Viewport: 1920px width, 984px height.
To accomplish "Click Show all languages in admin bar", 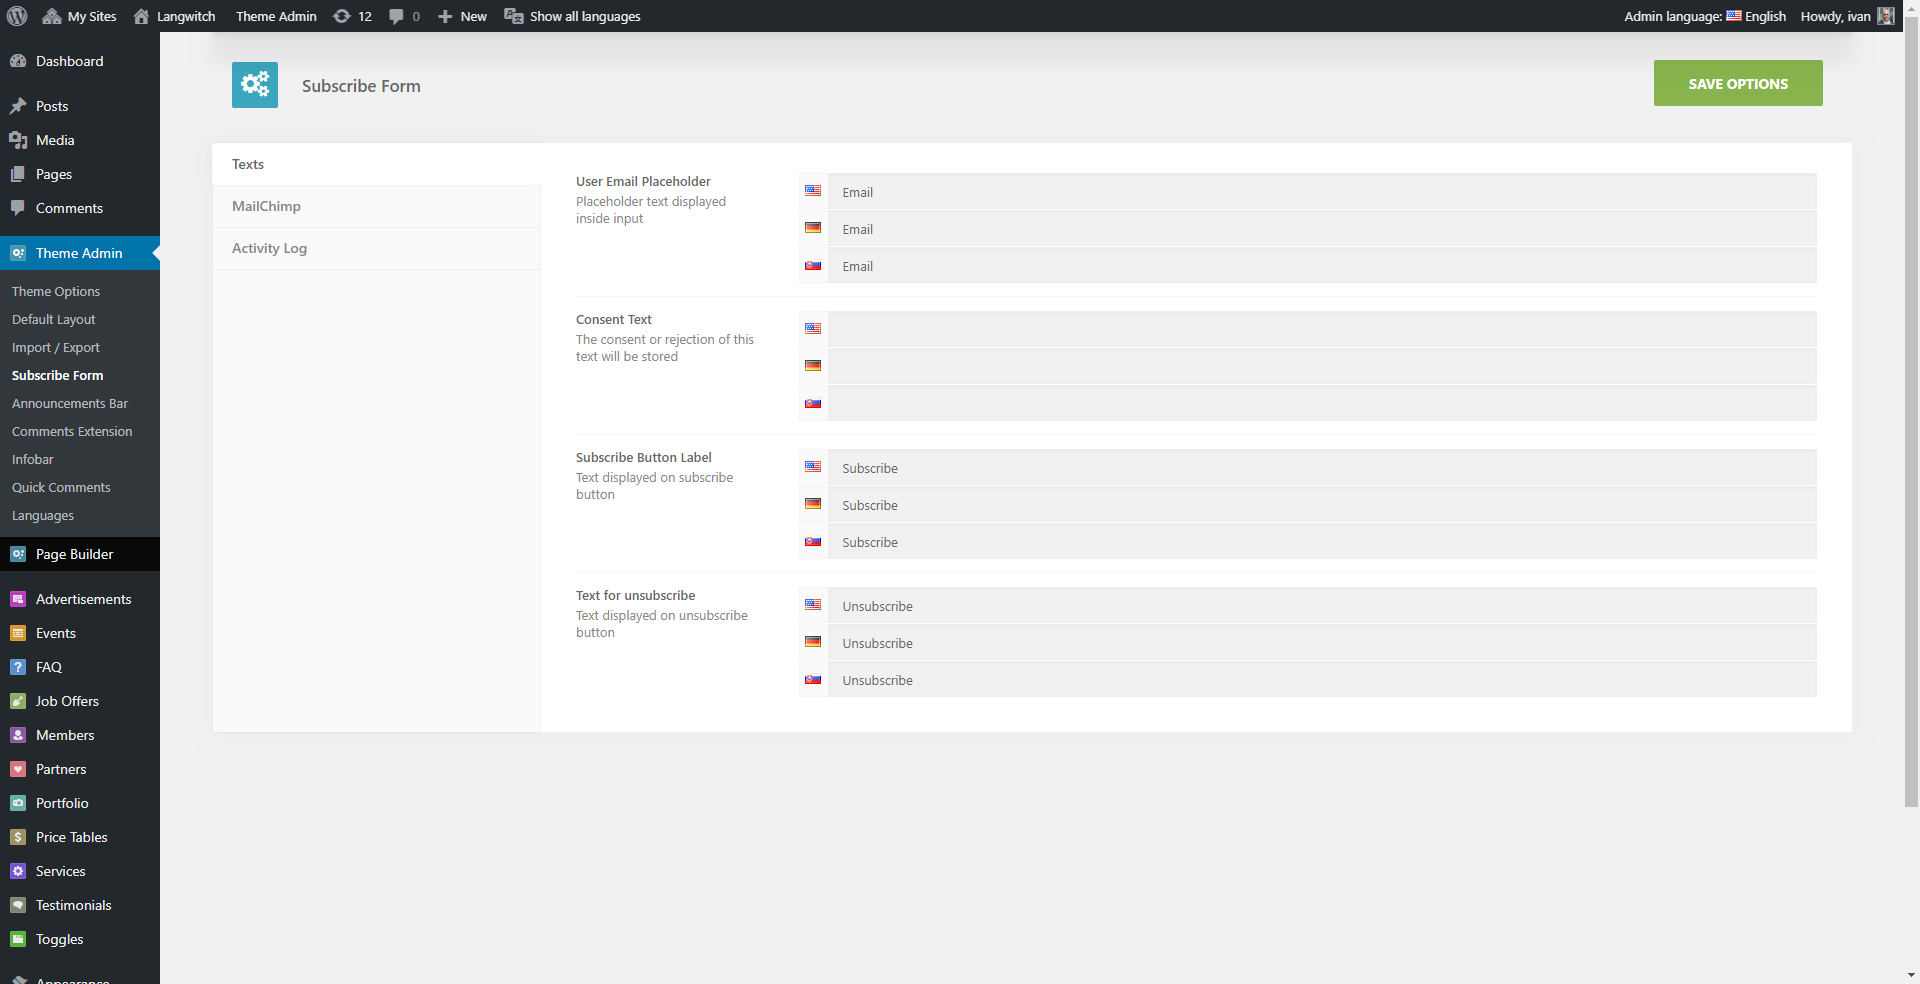I will [572, 16].
